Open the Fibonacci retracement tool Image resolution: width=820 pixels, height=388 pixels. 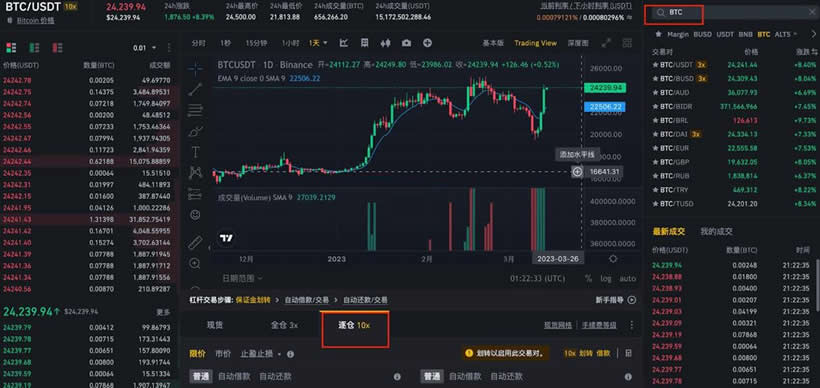pos(196,110)
